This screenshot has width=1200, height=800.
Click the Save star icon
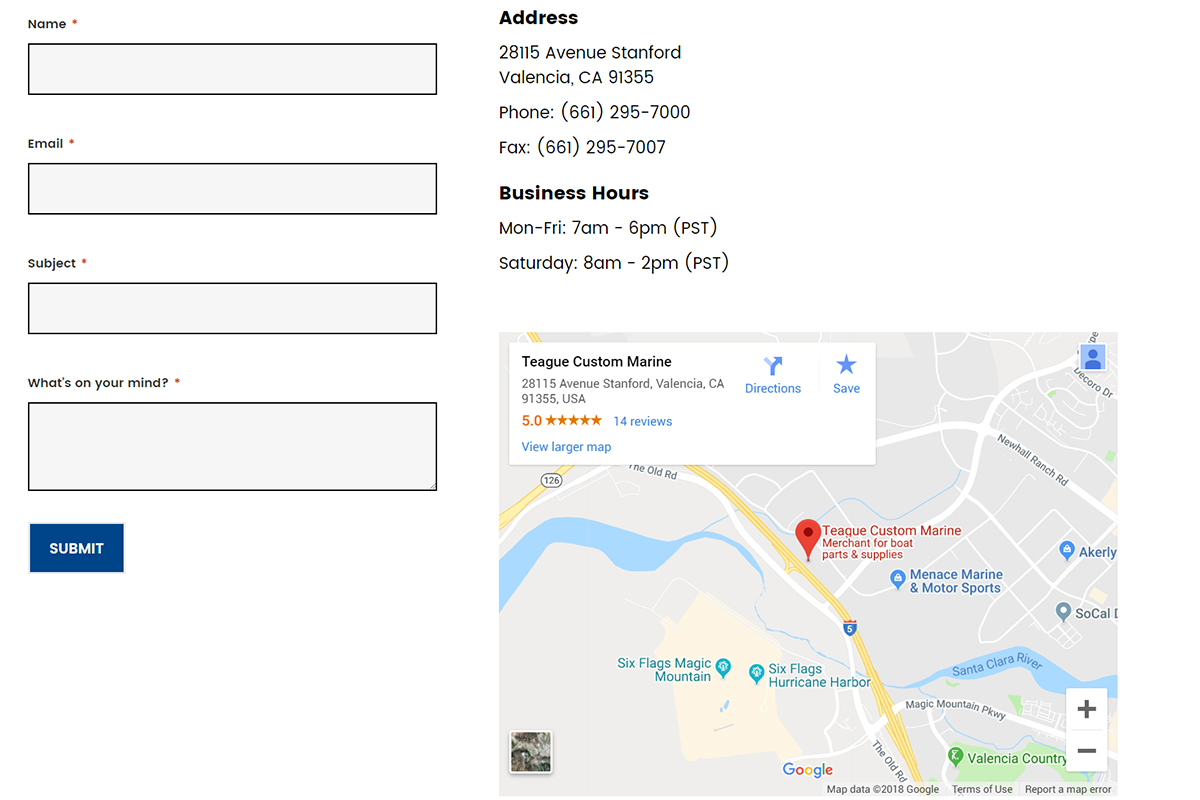click(x=846, y=365)
